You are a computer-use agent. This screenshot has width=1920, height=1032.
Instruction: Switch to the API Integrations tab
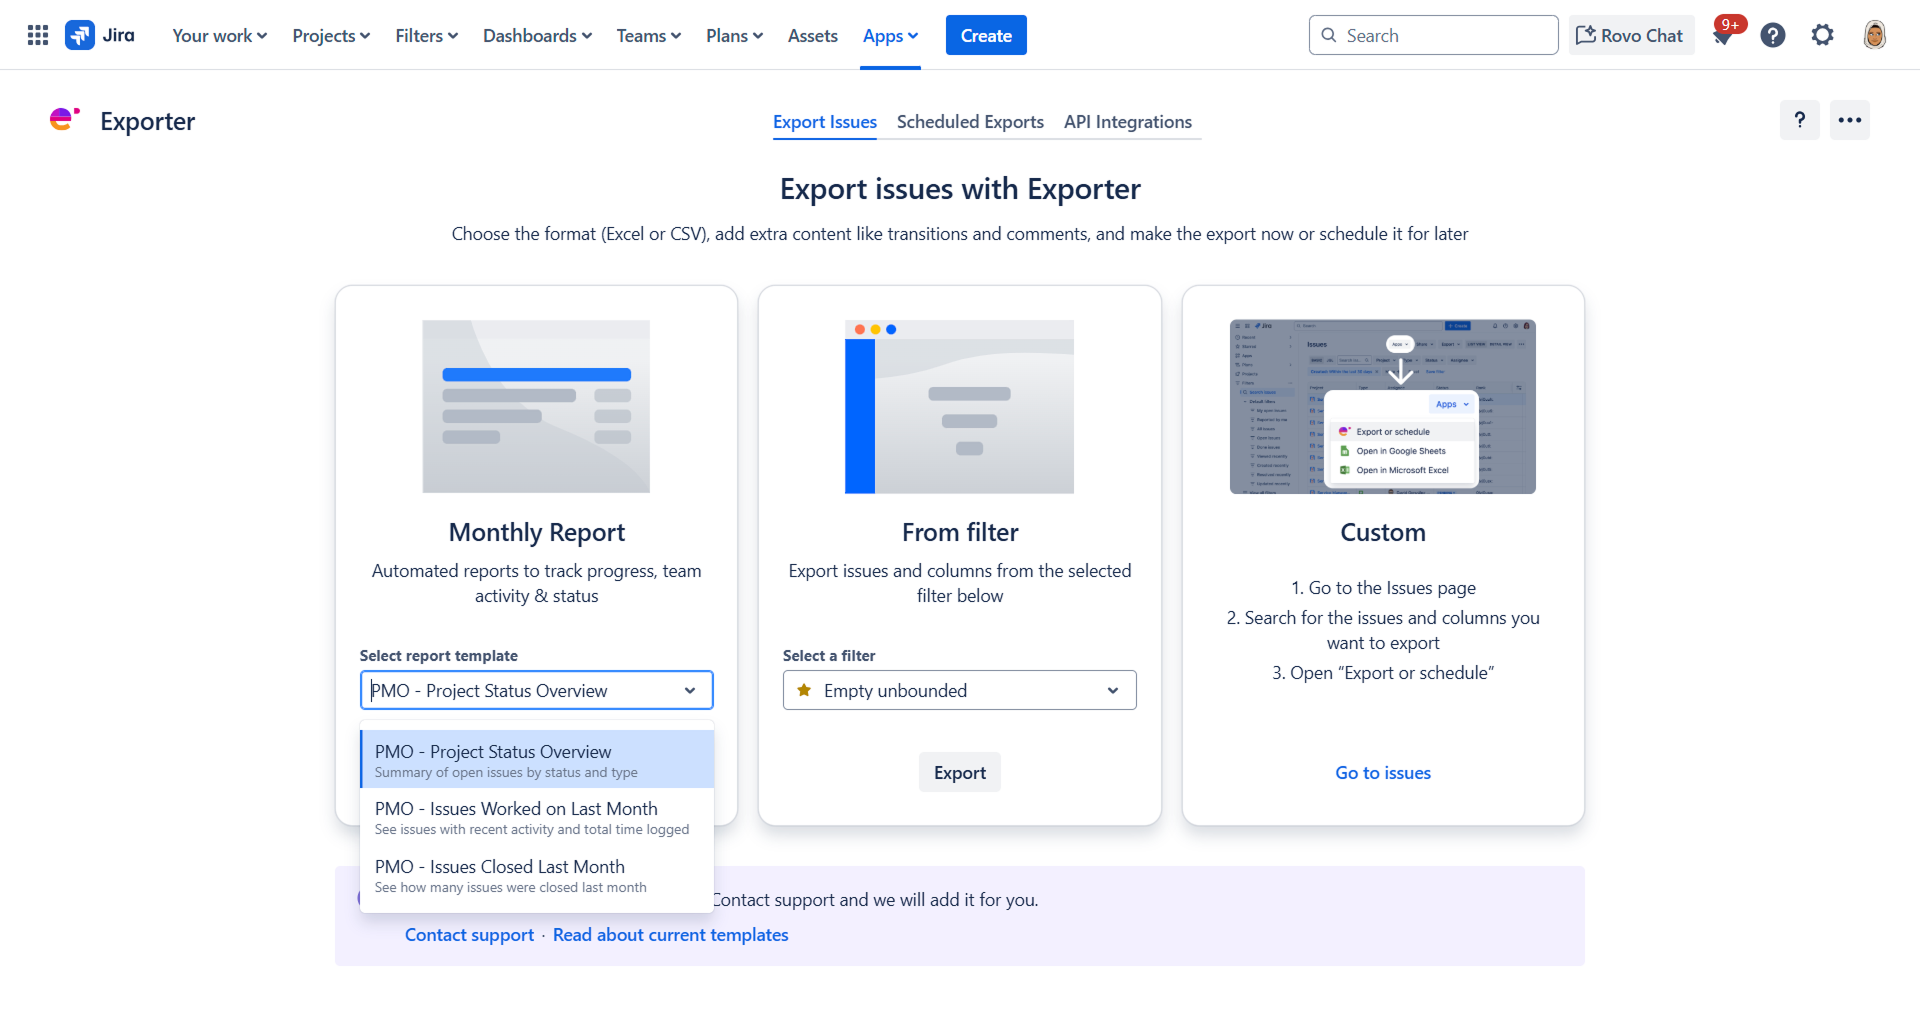1128,122
